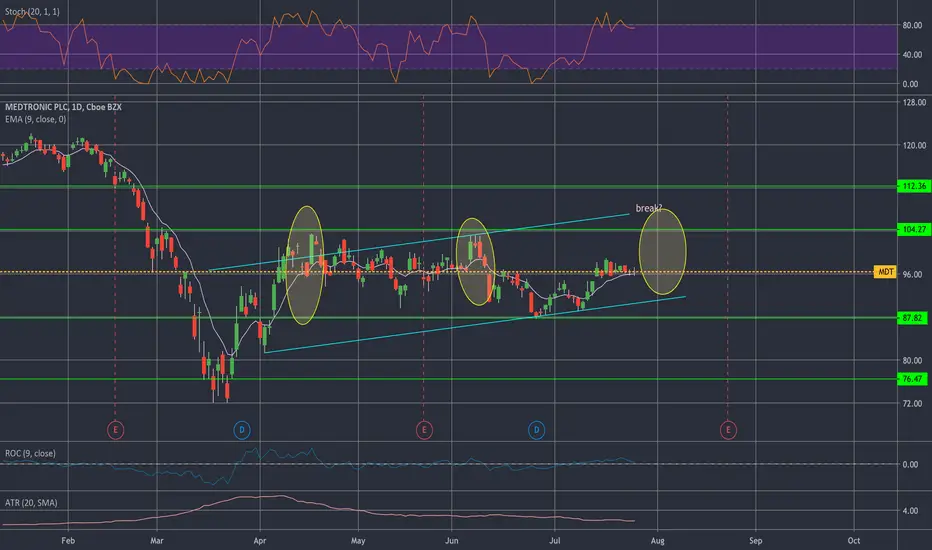Select the 87.82 green price label
The width and height of the screenshot is (932, 550).
coord(913,318)
